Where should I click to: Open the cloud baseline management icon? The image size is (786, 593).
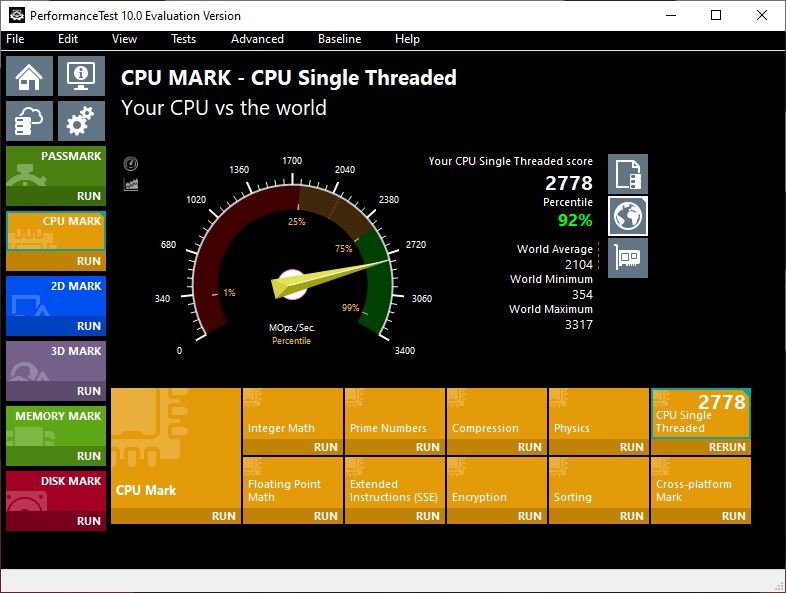click(29, 121)
